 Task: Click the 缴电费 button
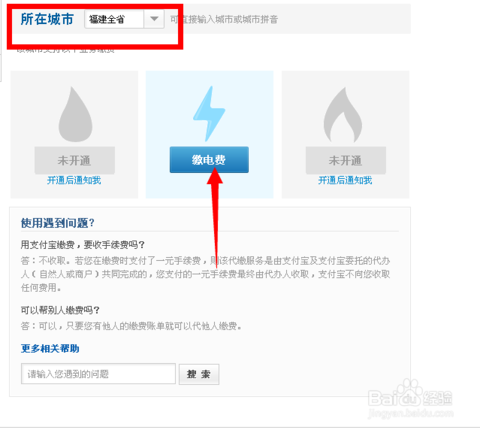209,160
